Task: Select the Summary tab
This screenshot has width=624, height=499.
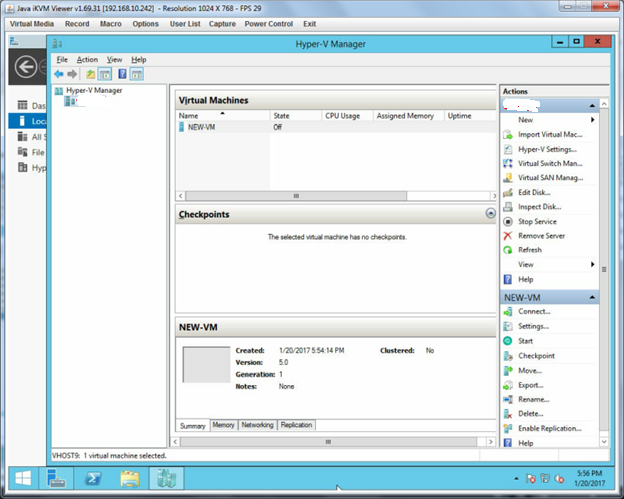Action: tap(193, 426)
